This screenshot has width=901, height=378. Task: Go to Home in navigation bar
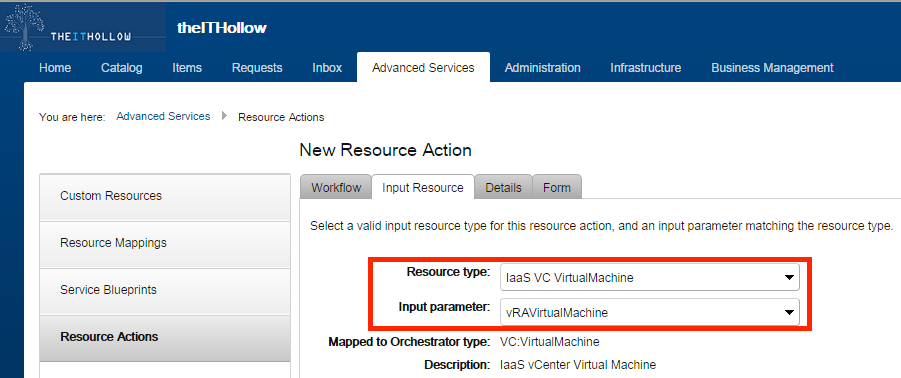(x=55, y=68)
